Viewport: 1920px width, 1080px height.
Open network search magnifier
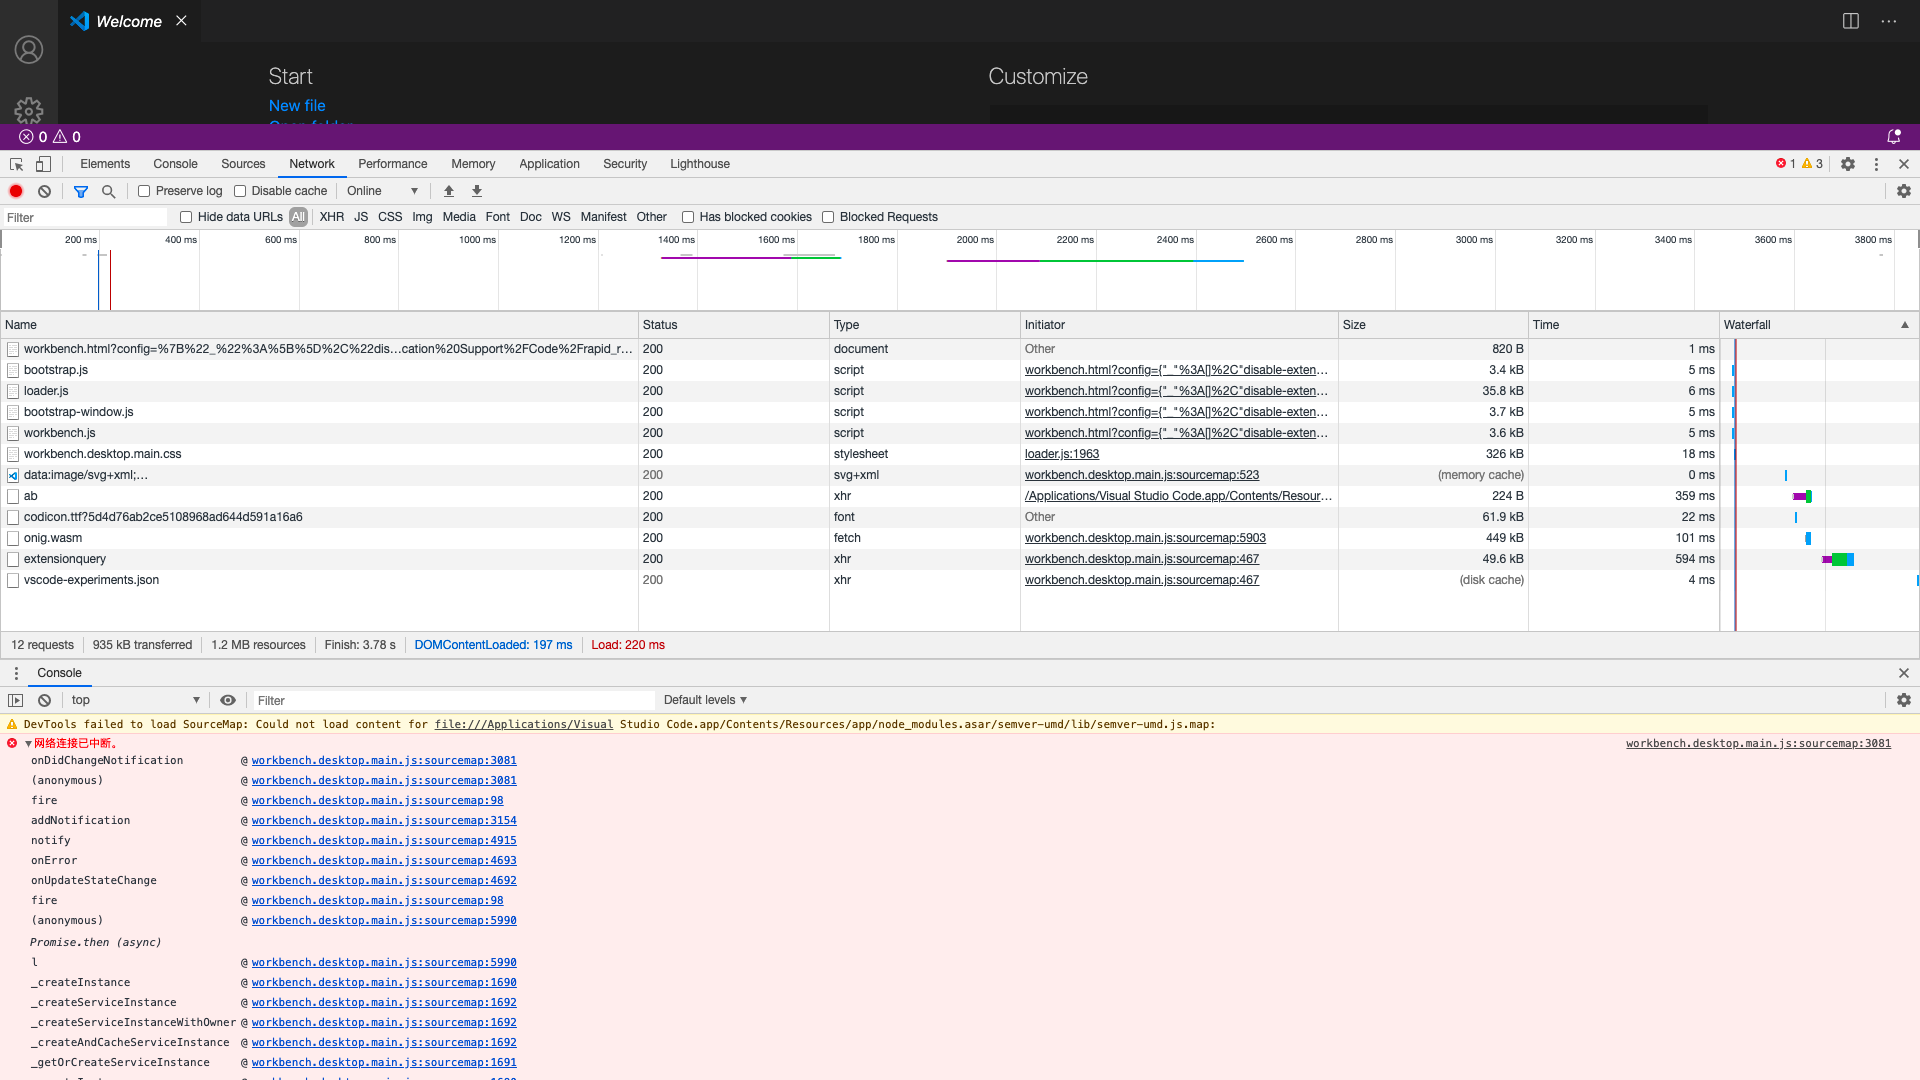coord(109,191)
